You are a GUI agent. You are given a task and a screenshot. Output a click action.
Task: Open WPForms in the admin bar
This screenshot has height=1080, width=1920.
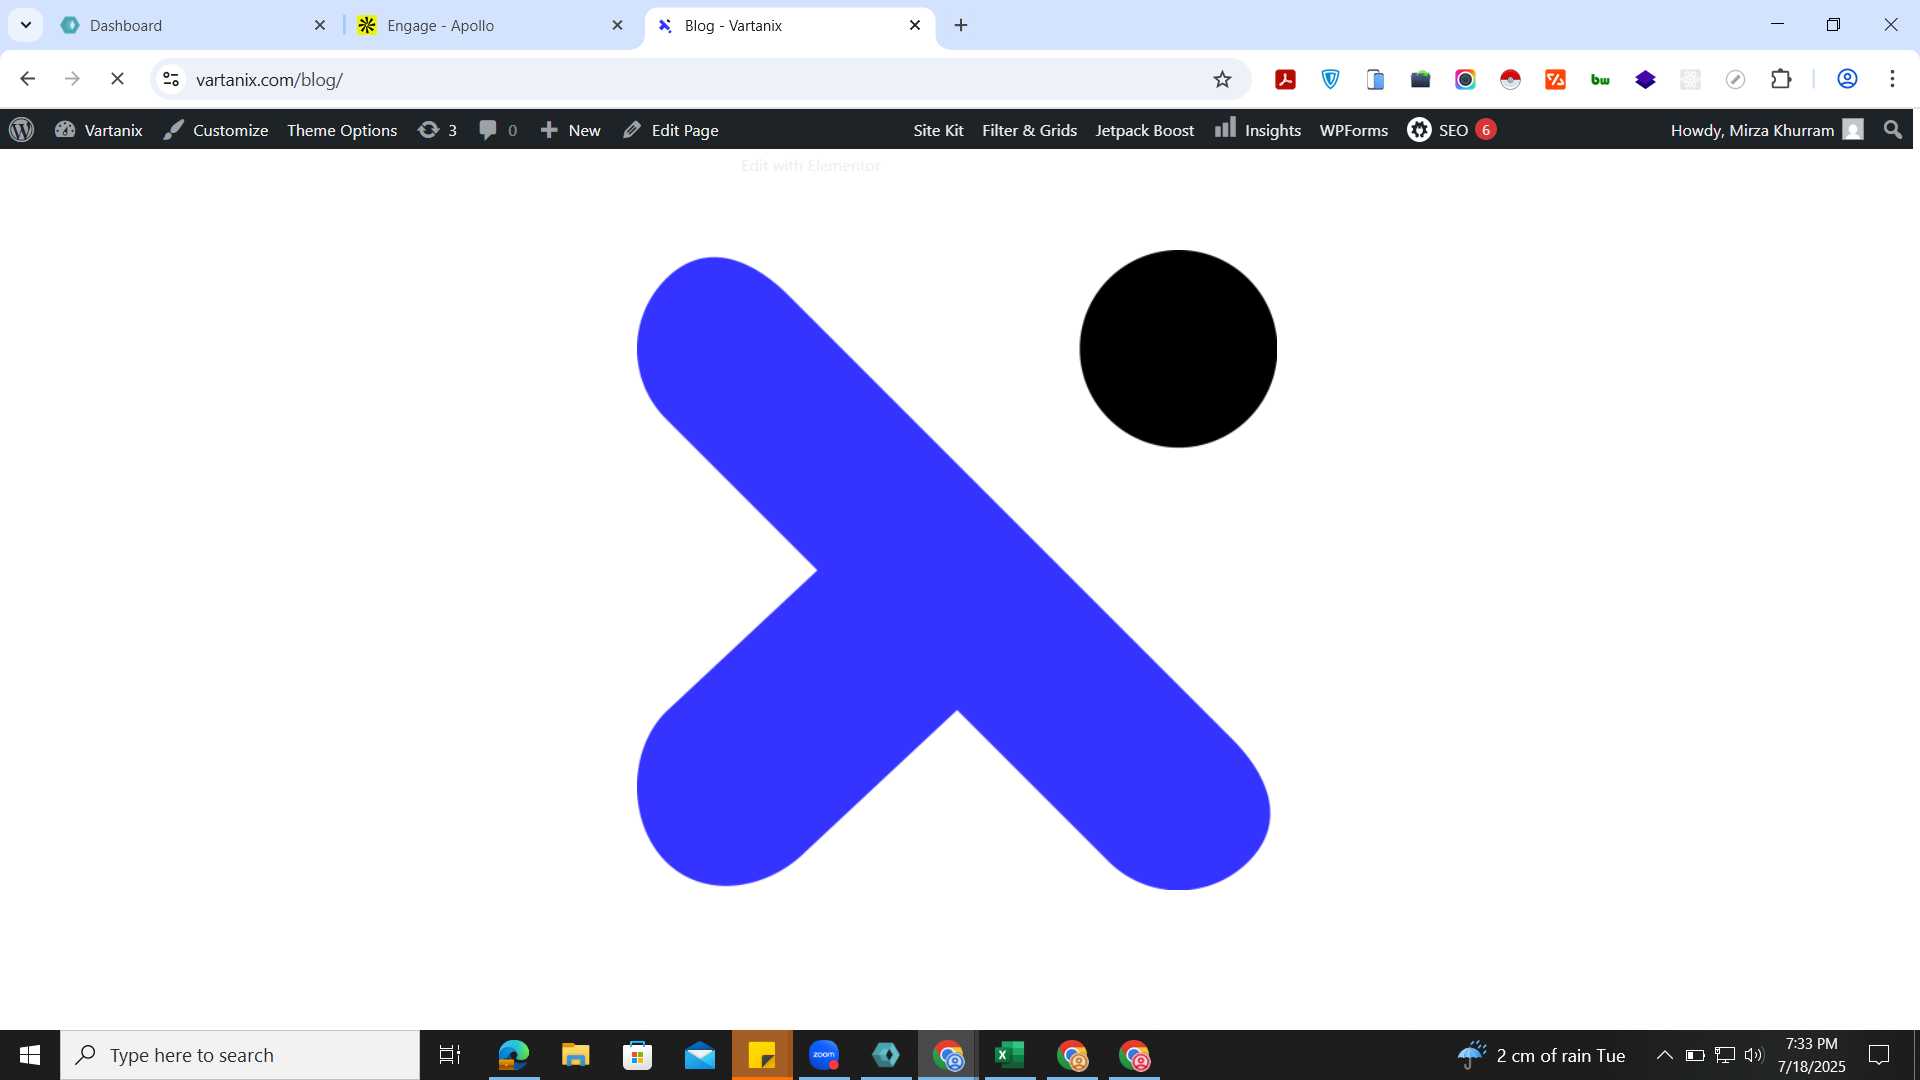pyautogui.click(x=1353, y=130)
